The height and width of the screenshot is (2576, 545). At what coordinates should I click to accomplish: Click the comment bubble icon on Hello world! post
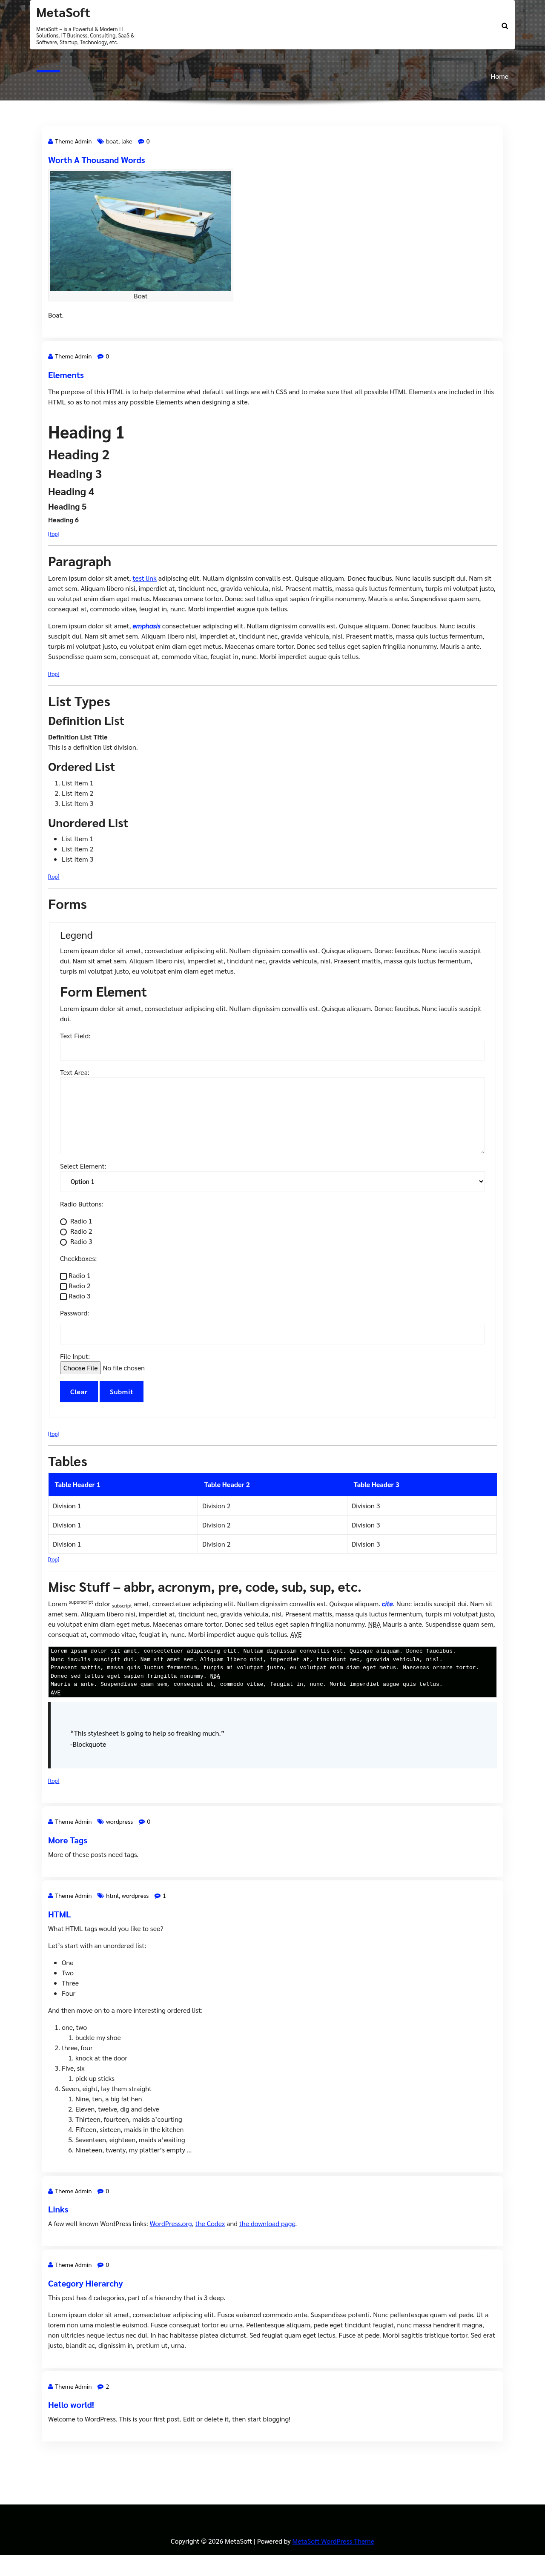click(x=100, y=2387)
